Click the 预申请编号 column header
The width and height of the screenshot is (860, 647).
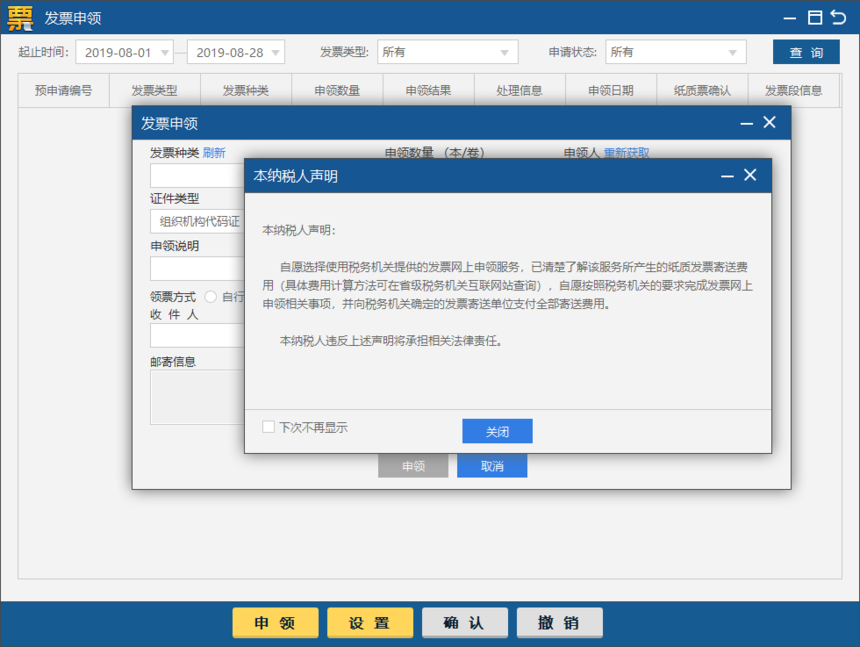[63, 90]
